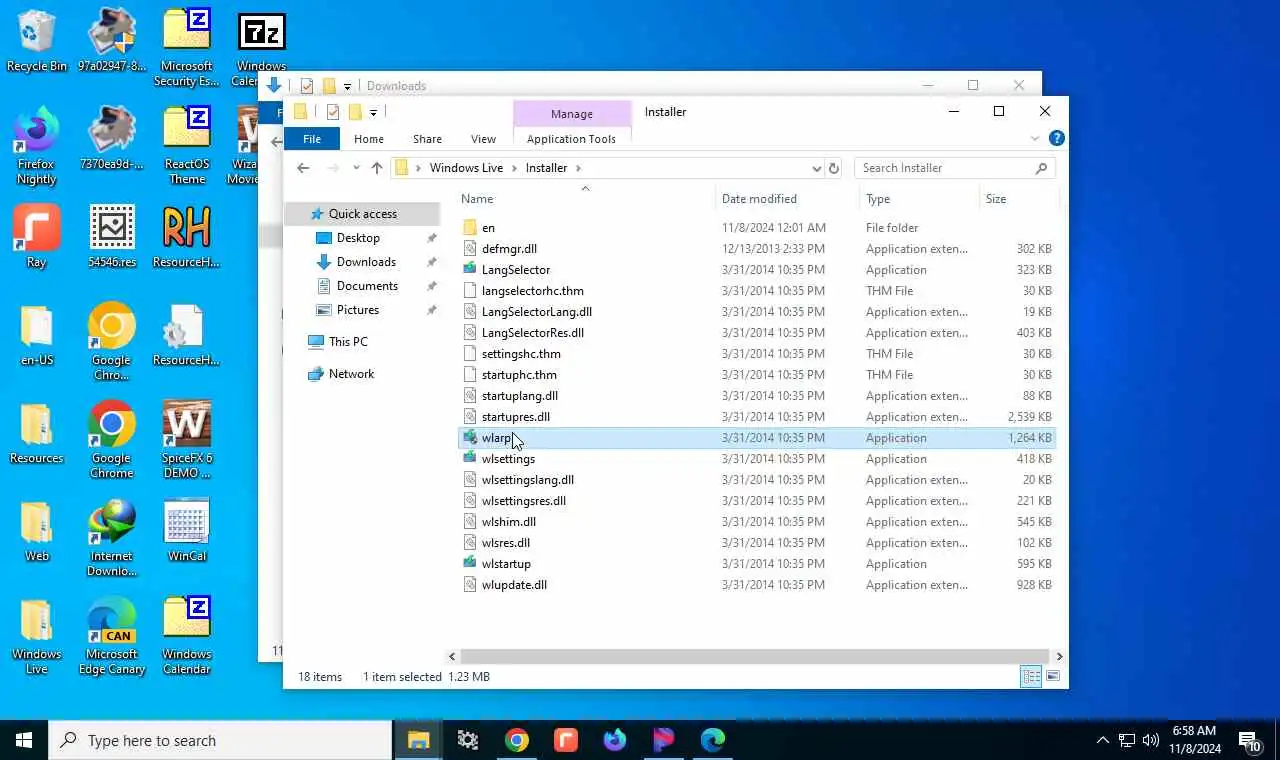Click chevron before Windows Live in address bar
Viewport: 1280px width, 760px height.
(x=419, y=168)
